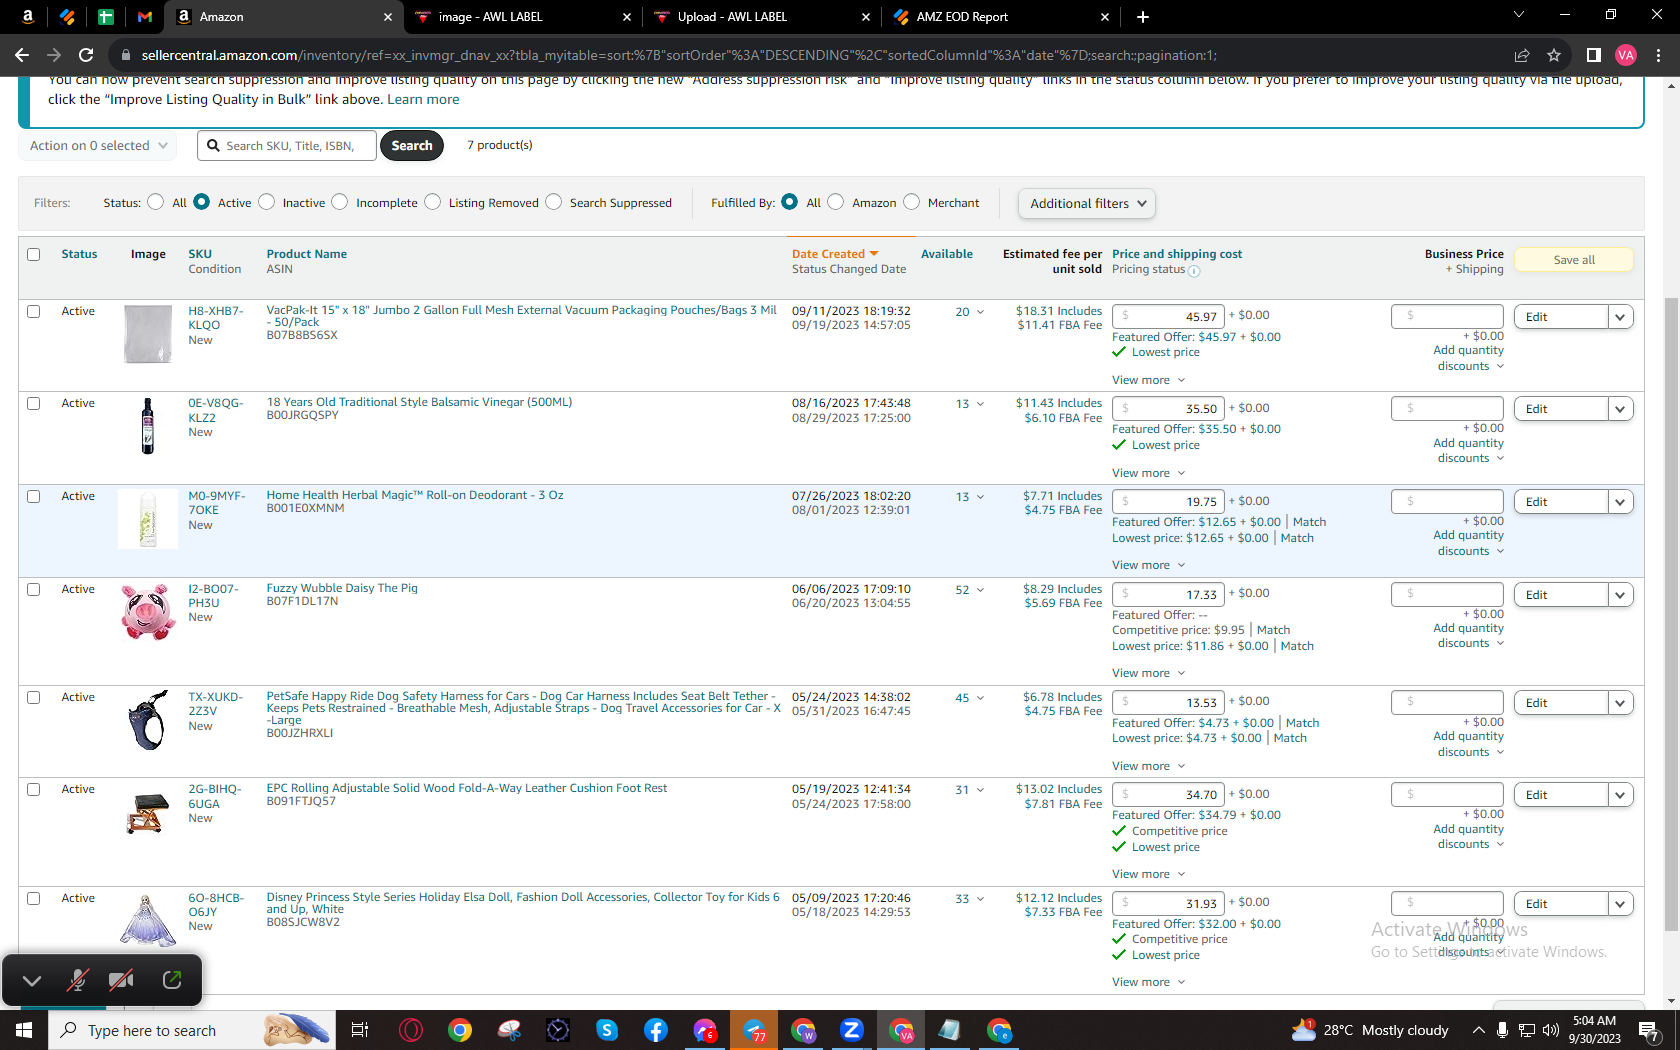Tick the checkbox for the VacPak-It row
This screenshot has height=1050, width=1680.
tap(34, 311)
